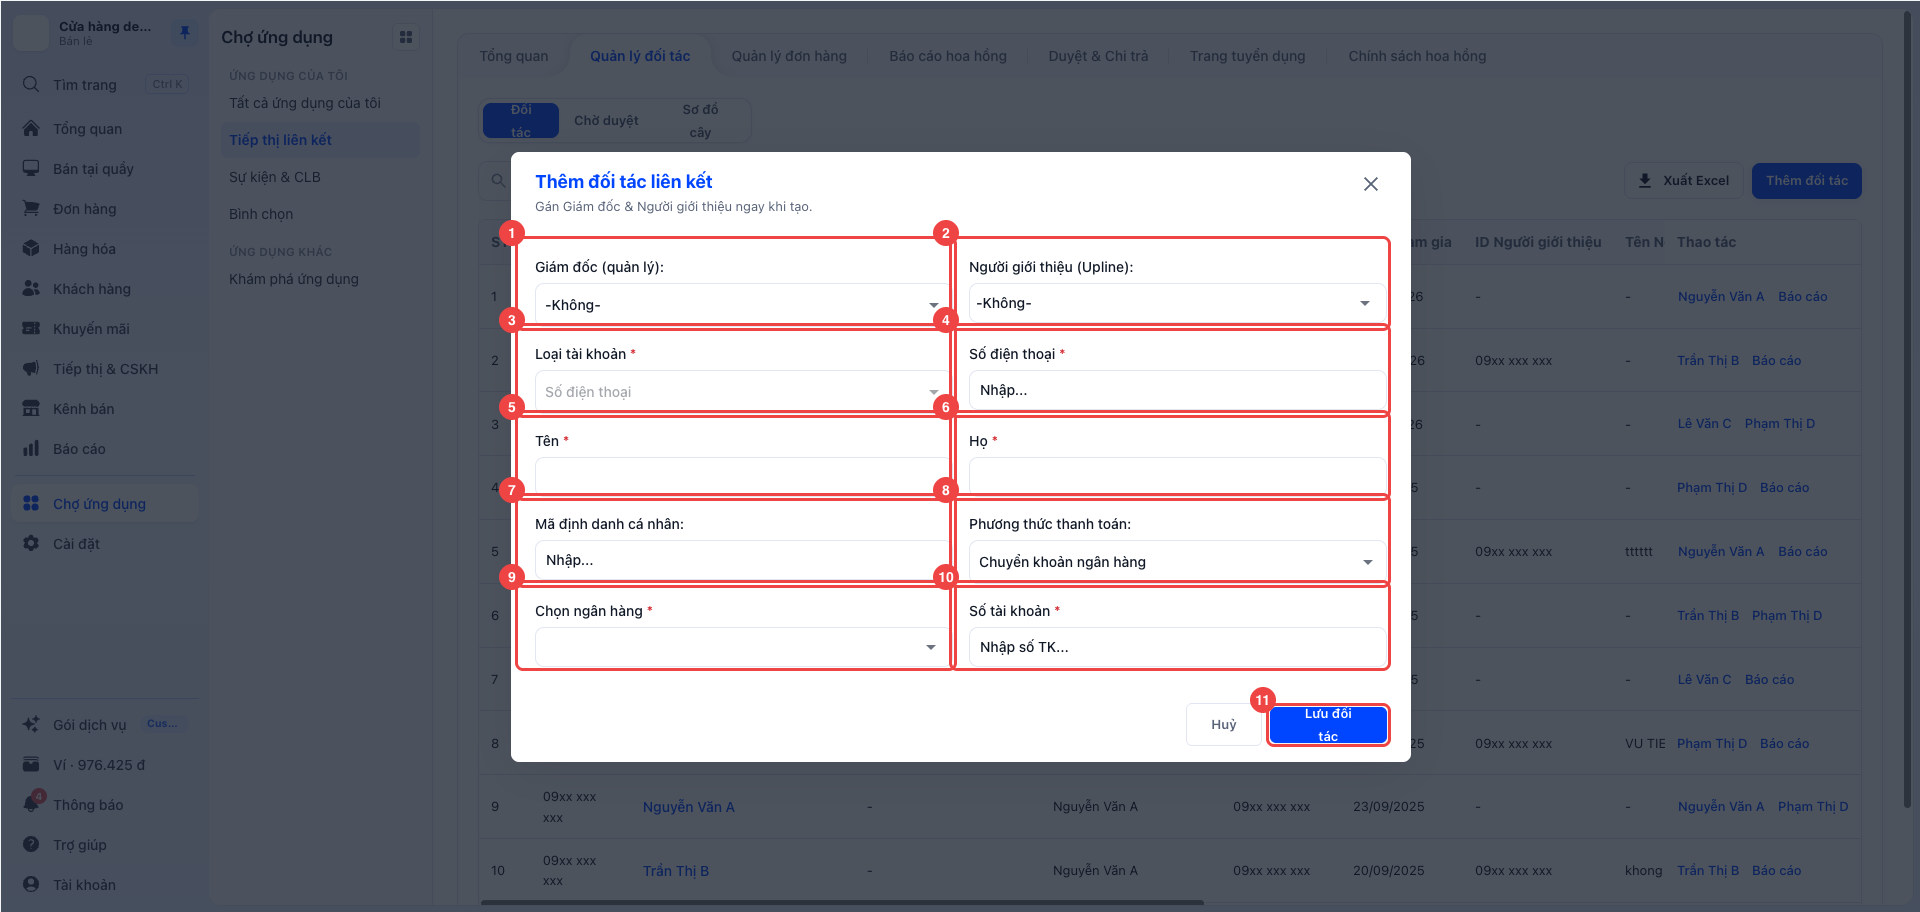Image resolution: width=1920 pixels, height=912 pixels.
Task: Click the Thêm đối tác button
Action: 1807,181
